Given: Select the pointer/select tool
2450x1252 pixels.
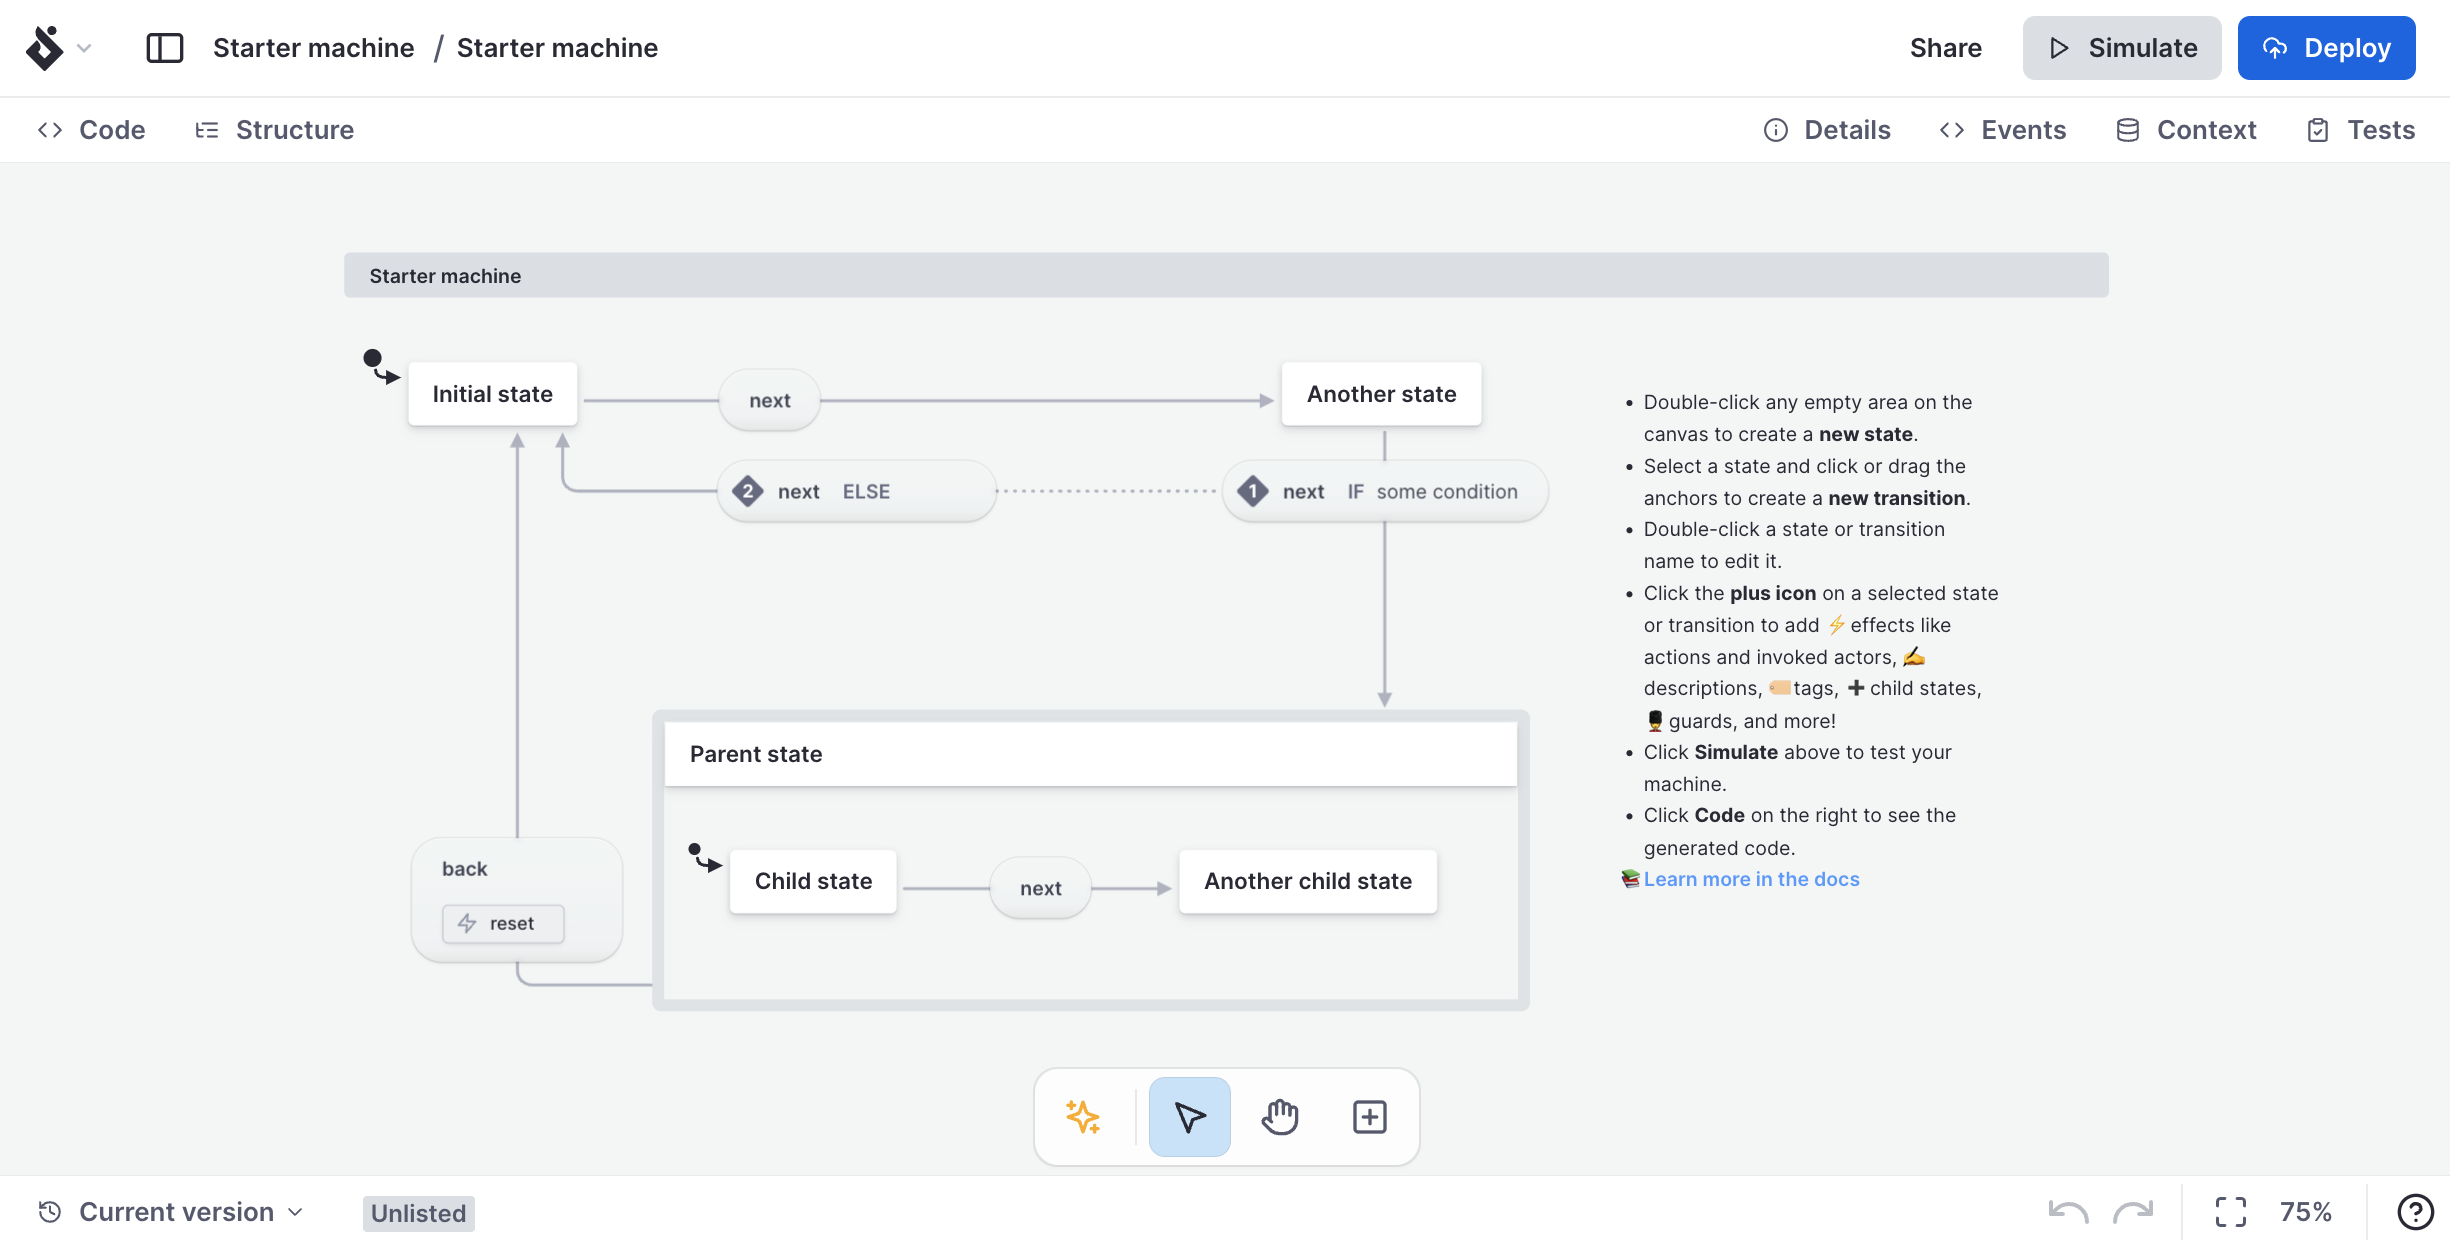Looking at the screenshot, I should [1189, 1116].
